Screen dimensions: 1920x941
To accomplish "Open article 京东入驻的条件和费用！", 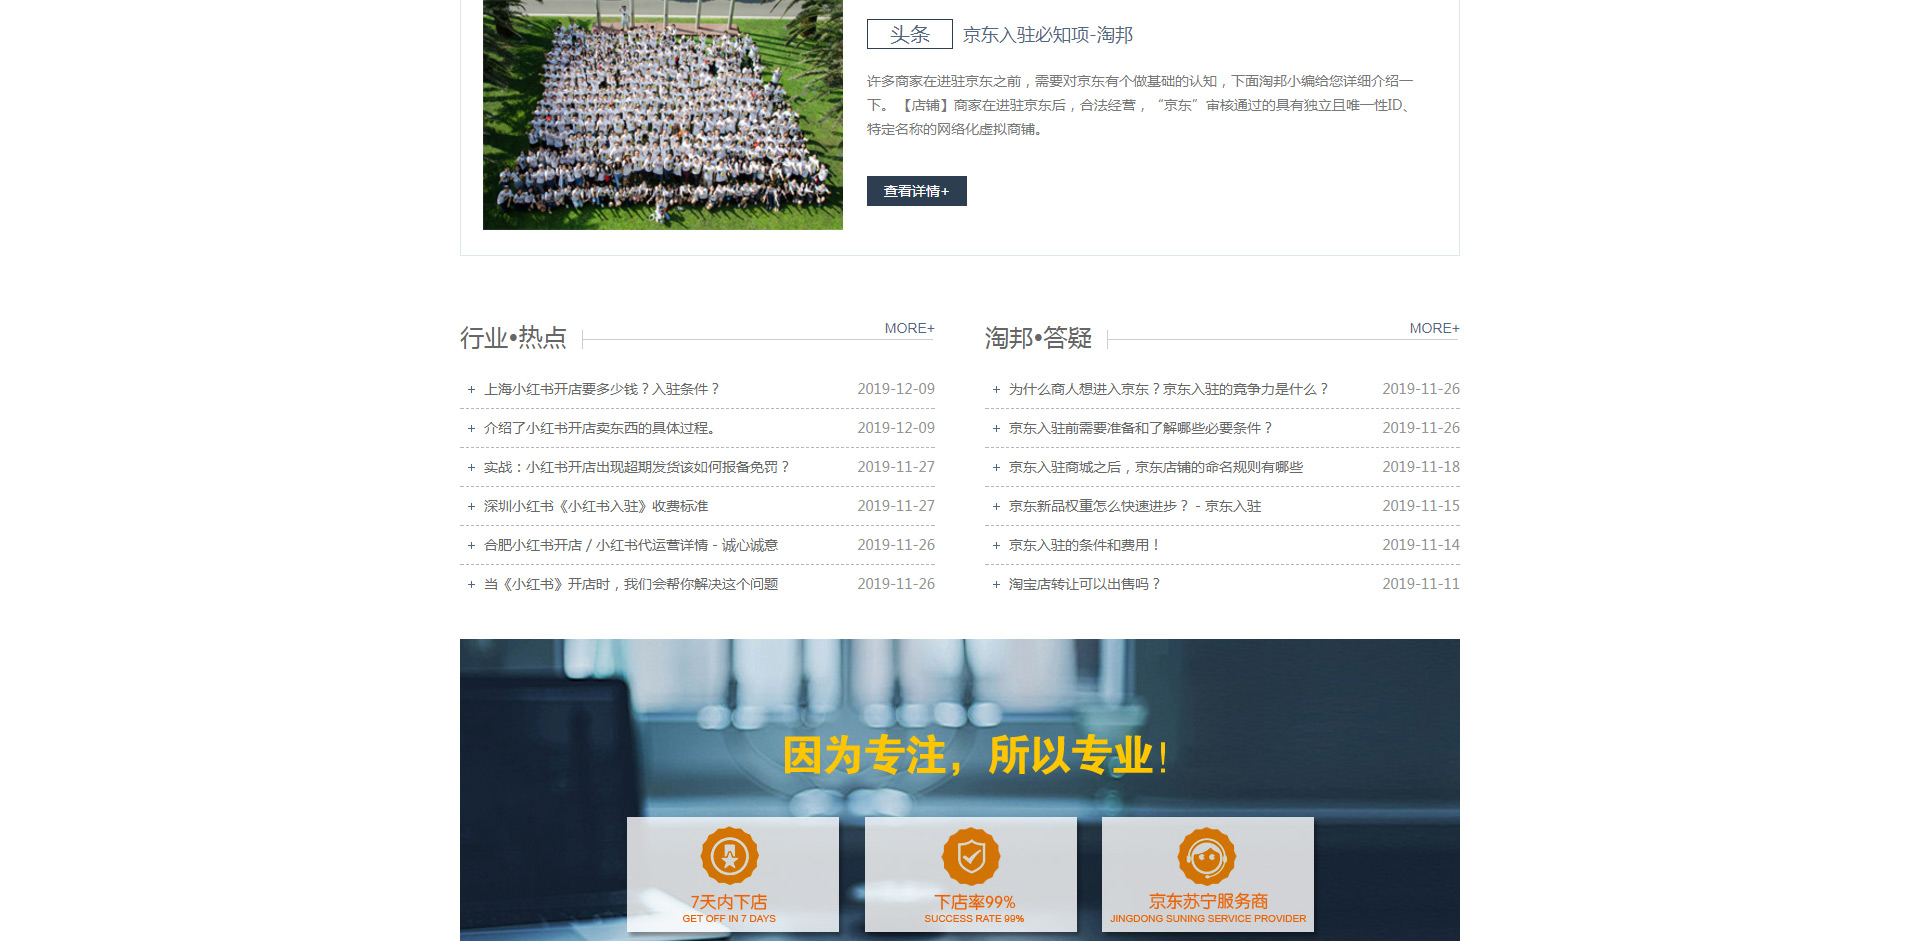I will (x=1084, y=545).
